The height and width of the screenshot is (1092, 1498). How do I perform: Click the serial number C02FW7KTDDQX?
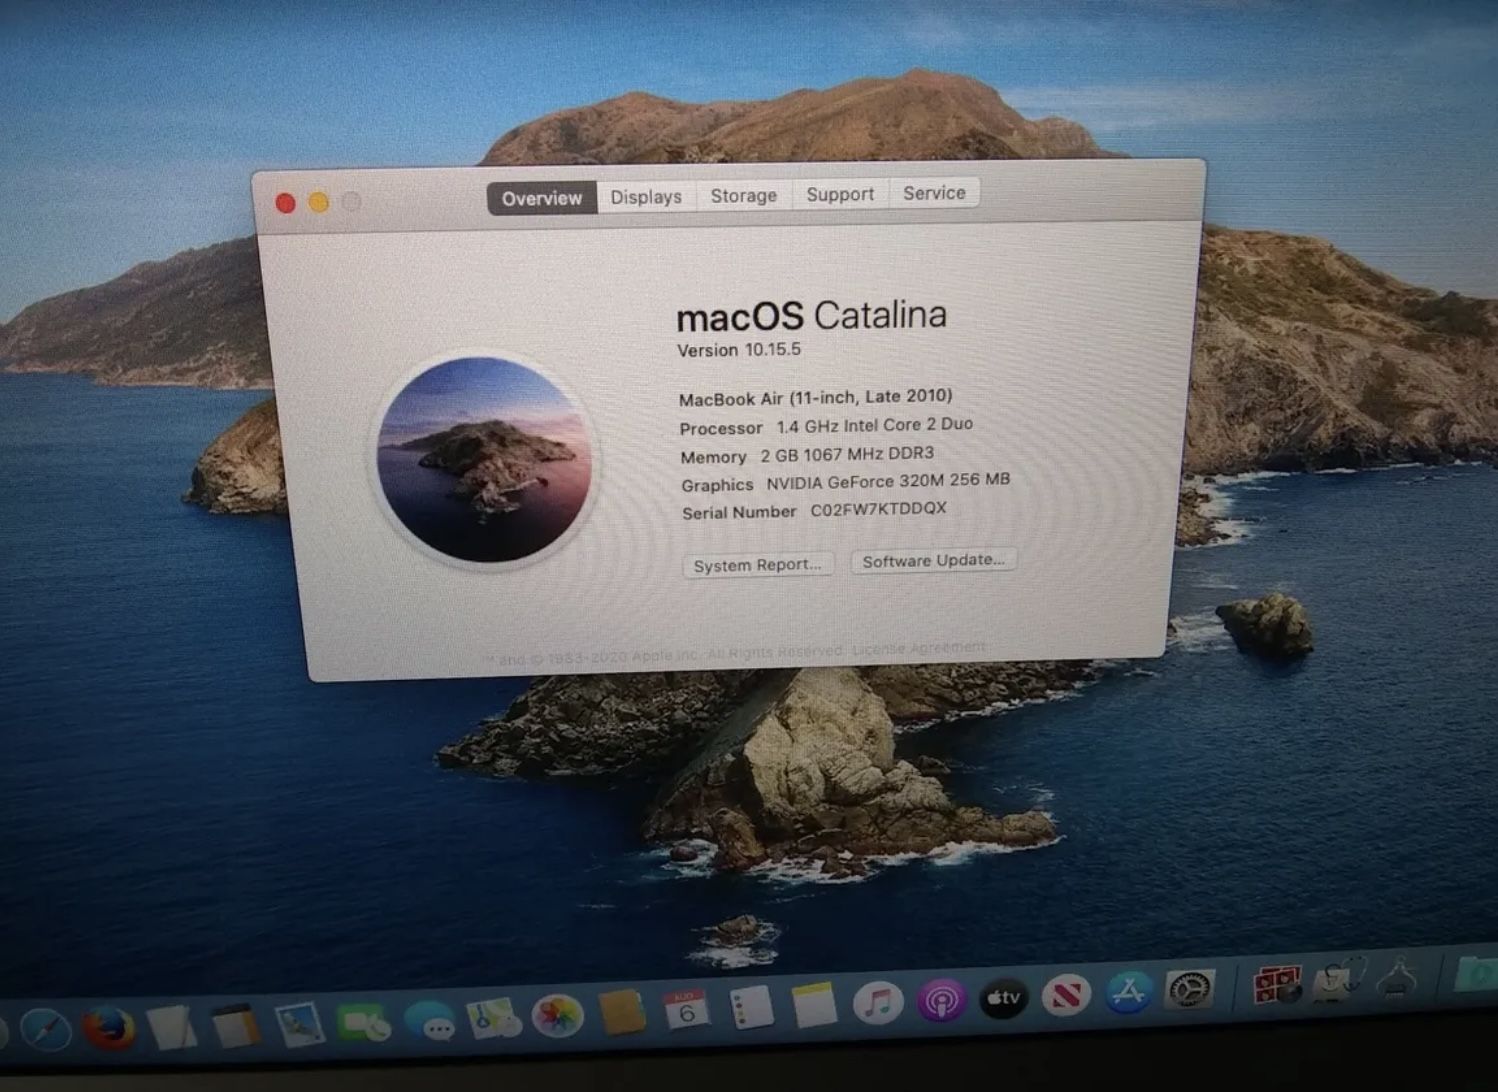pyautogui.click(x=878, y=509)
